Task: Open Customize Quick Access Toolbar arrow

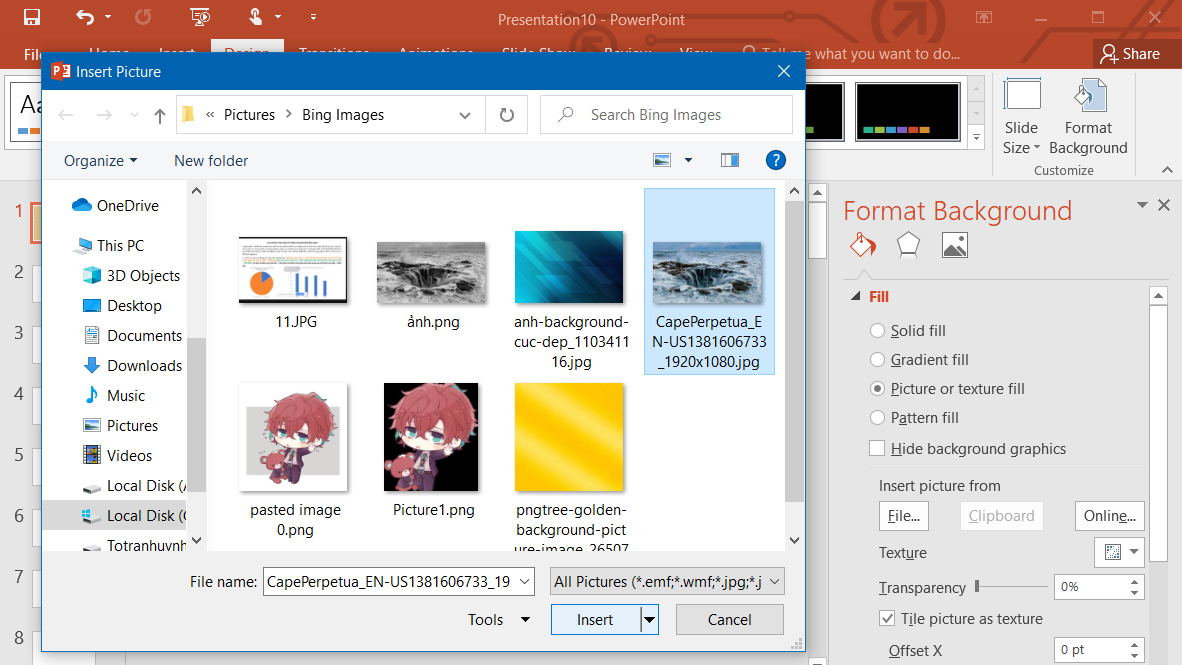Action: pos(313,17)
